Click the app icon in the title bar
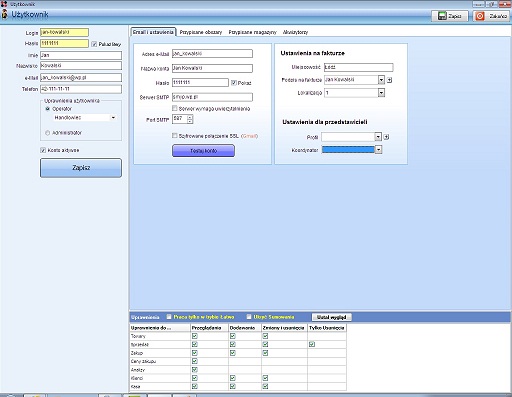 pos(4,4)
